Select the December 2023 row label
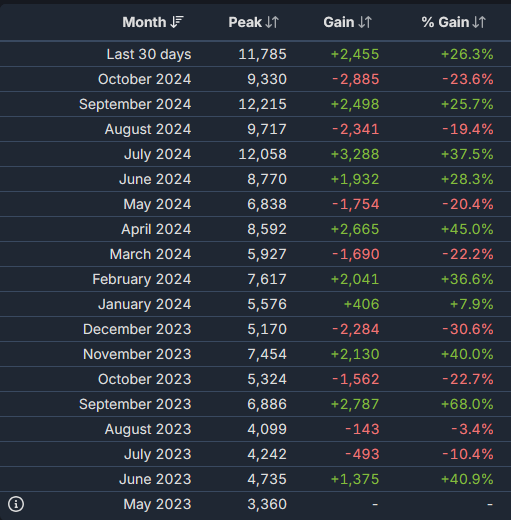This screenshot has height=520, width=511. [x=137, y=329]
